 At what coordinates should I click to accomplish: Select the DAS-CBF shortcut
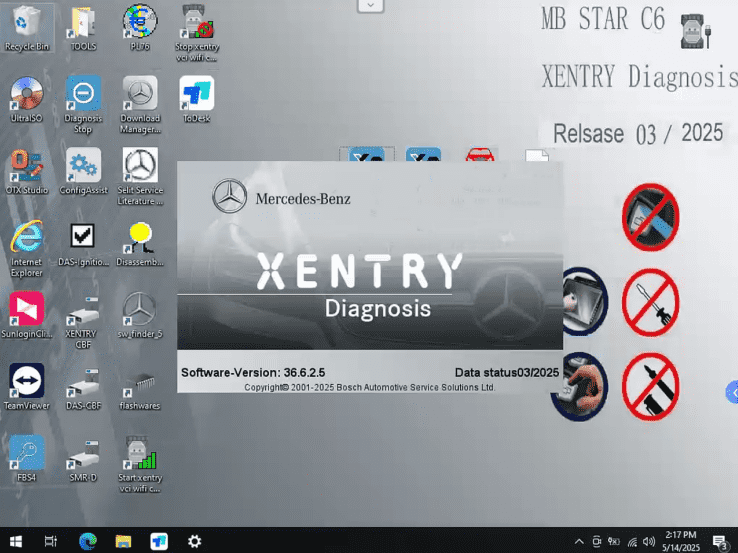pos(83,389)
